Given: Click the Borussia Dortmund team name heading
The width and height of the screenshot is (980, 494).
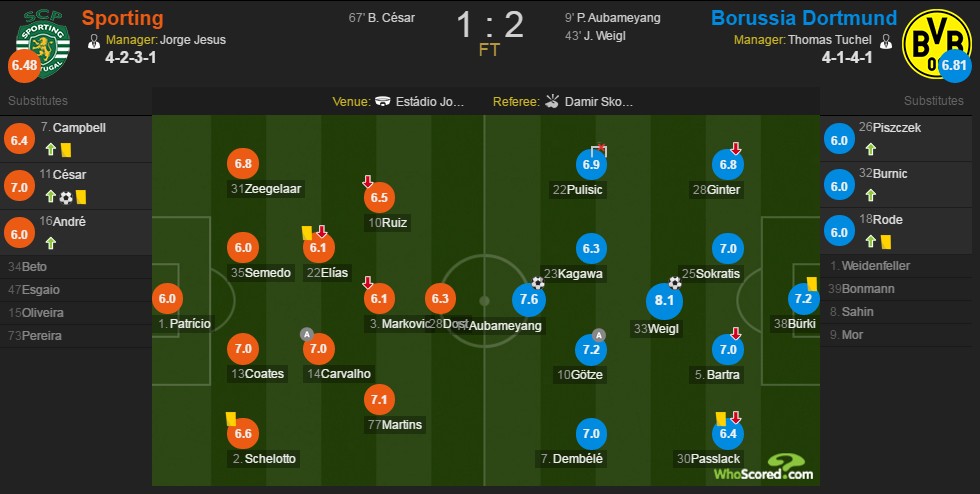Looking at the screenshot, I should [x=804, y=18].
